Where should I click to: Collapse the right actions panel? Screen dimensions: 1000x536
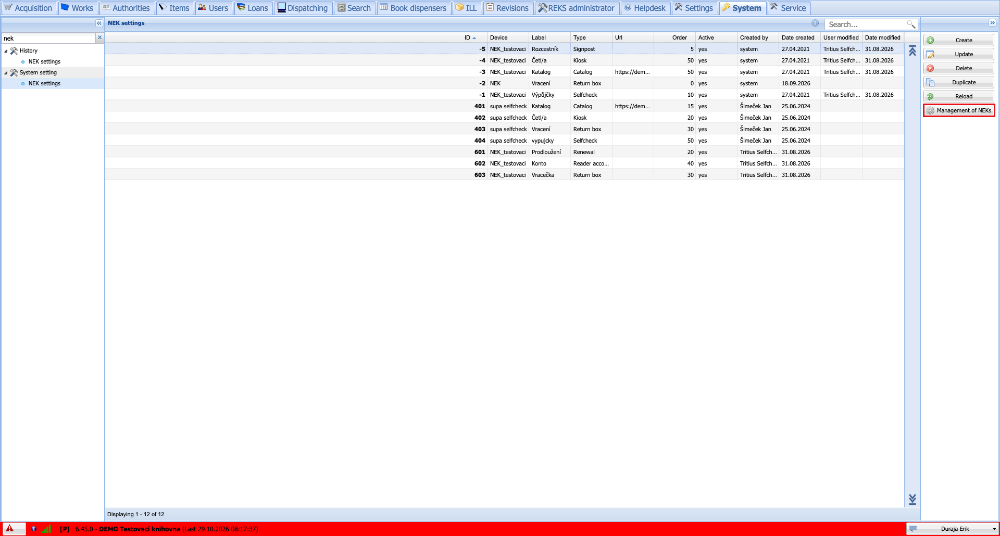tap(992, 23)
